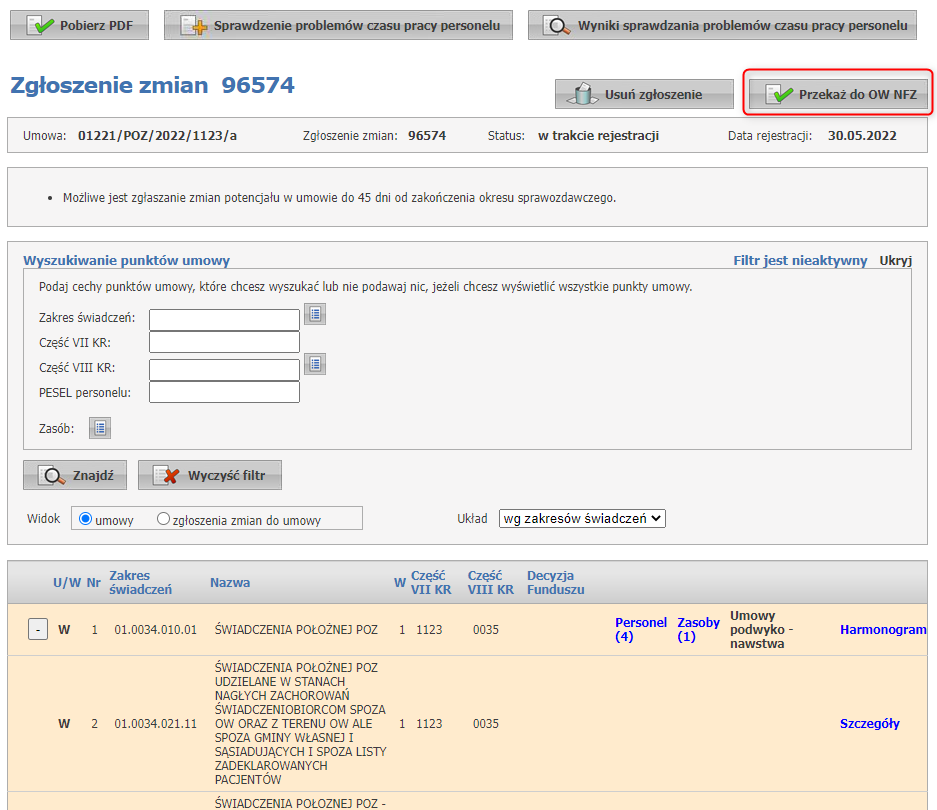Open Zasoby (1) link
Screen dimensions: 937x810
(698, 629)
